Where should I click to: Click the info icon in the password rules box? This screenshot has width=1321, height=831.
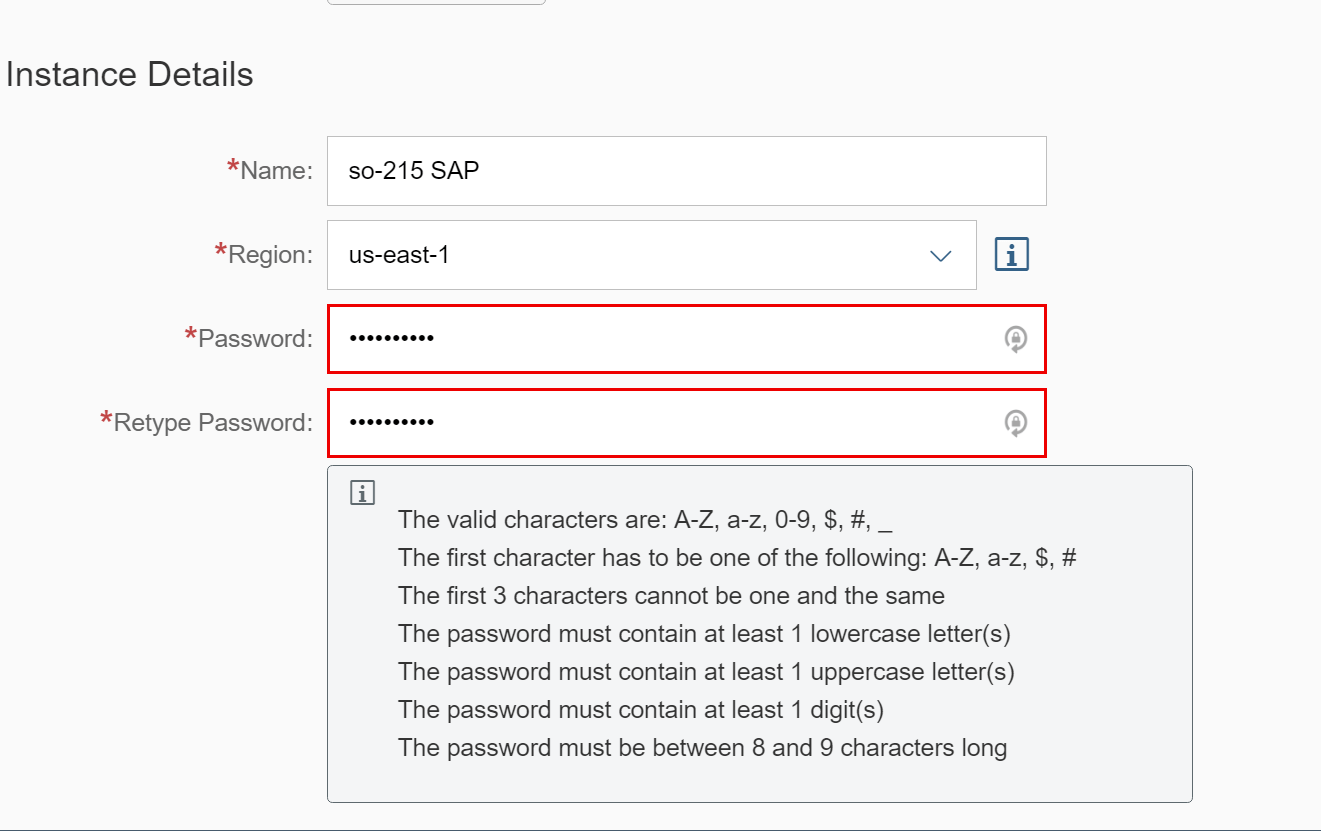[x=362, y=492]
